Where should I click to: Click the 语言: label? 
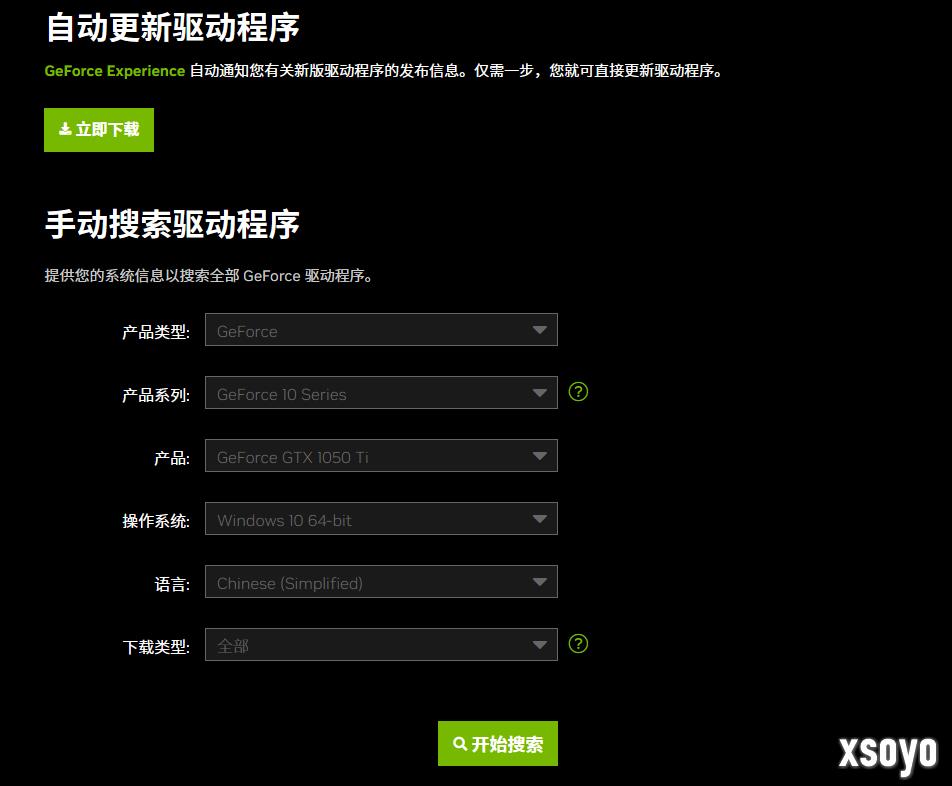click(172, 584)
